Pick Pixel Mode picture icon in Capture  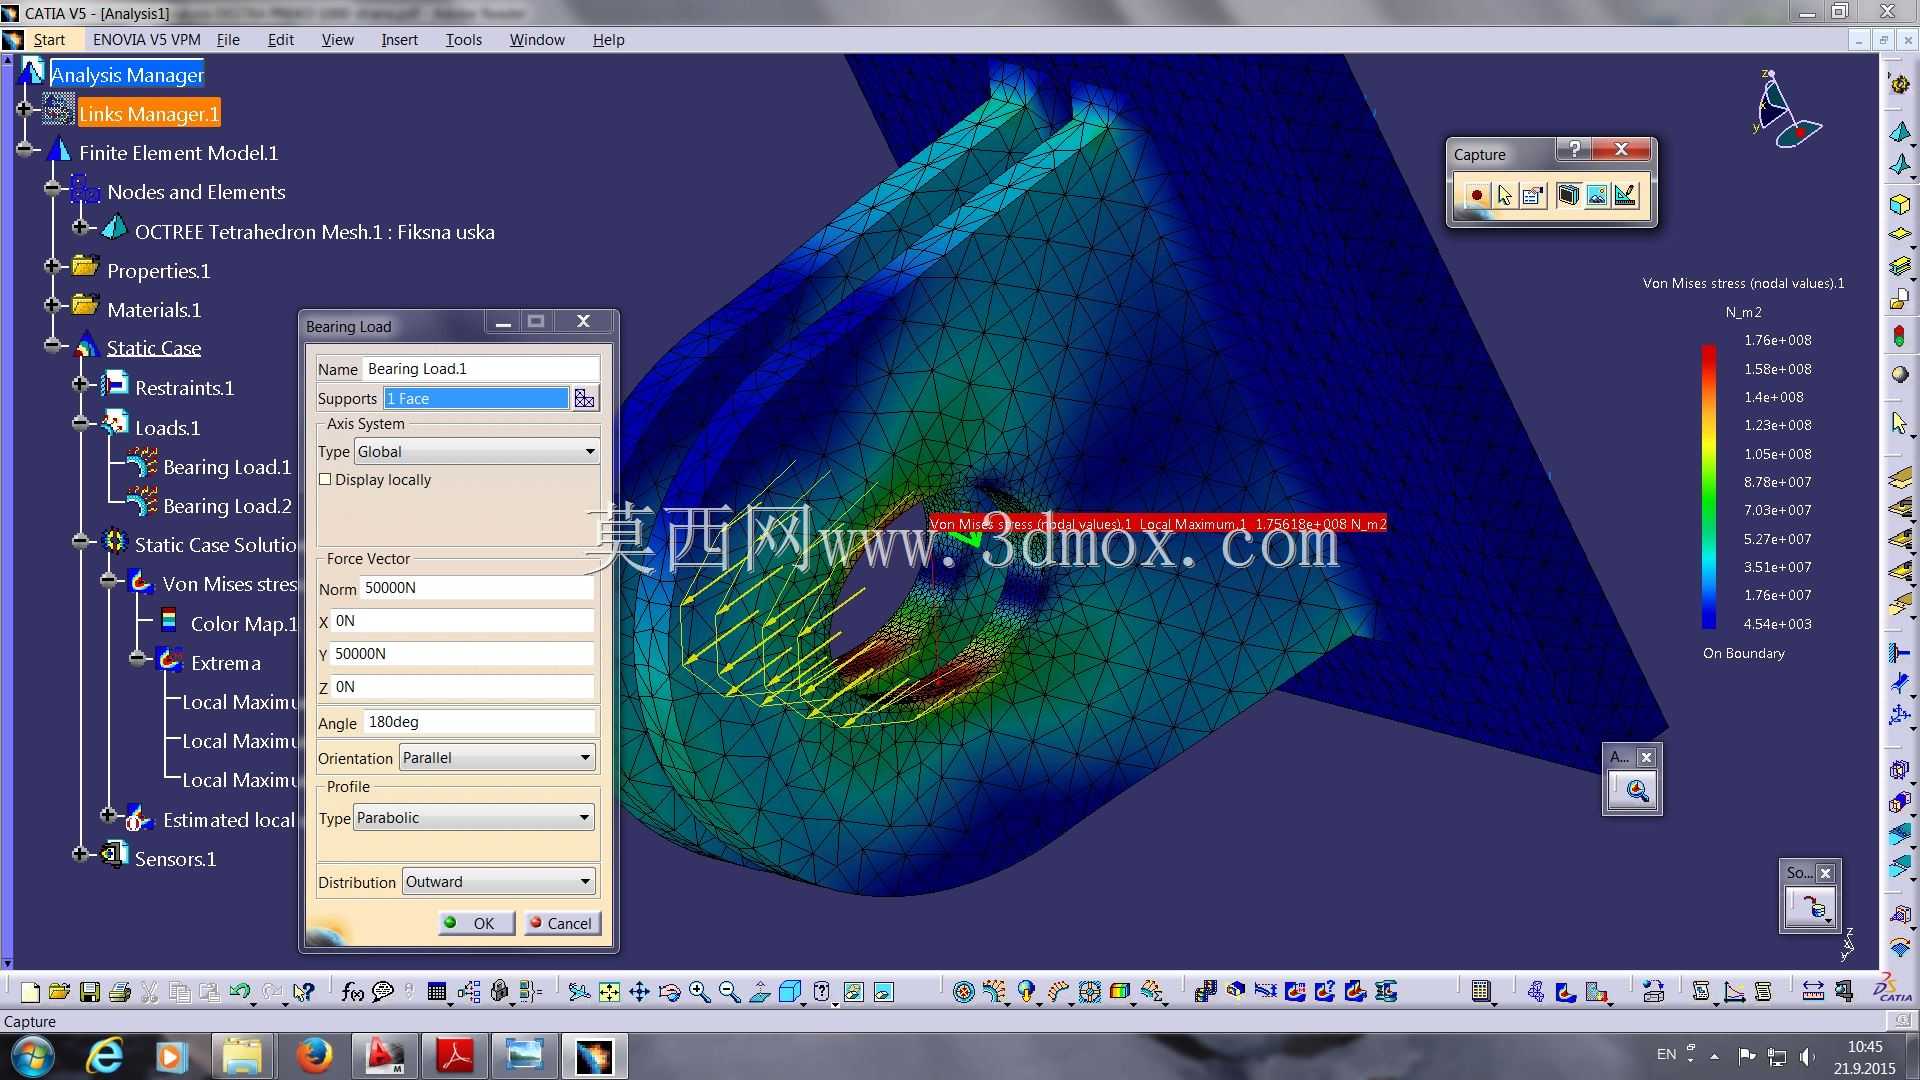(x=1597, y=195)
